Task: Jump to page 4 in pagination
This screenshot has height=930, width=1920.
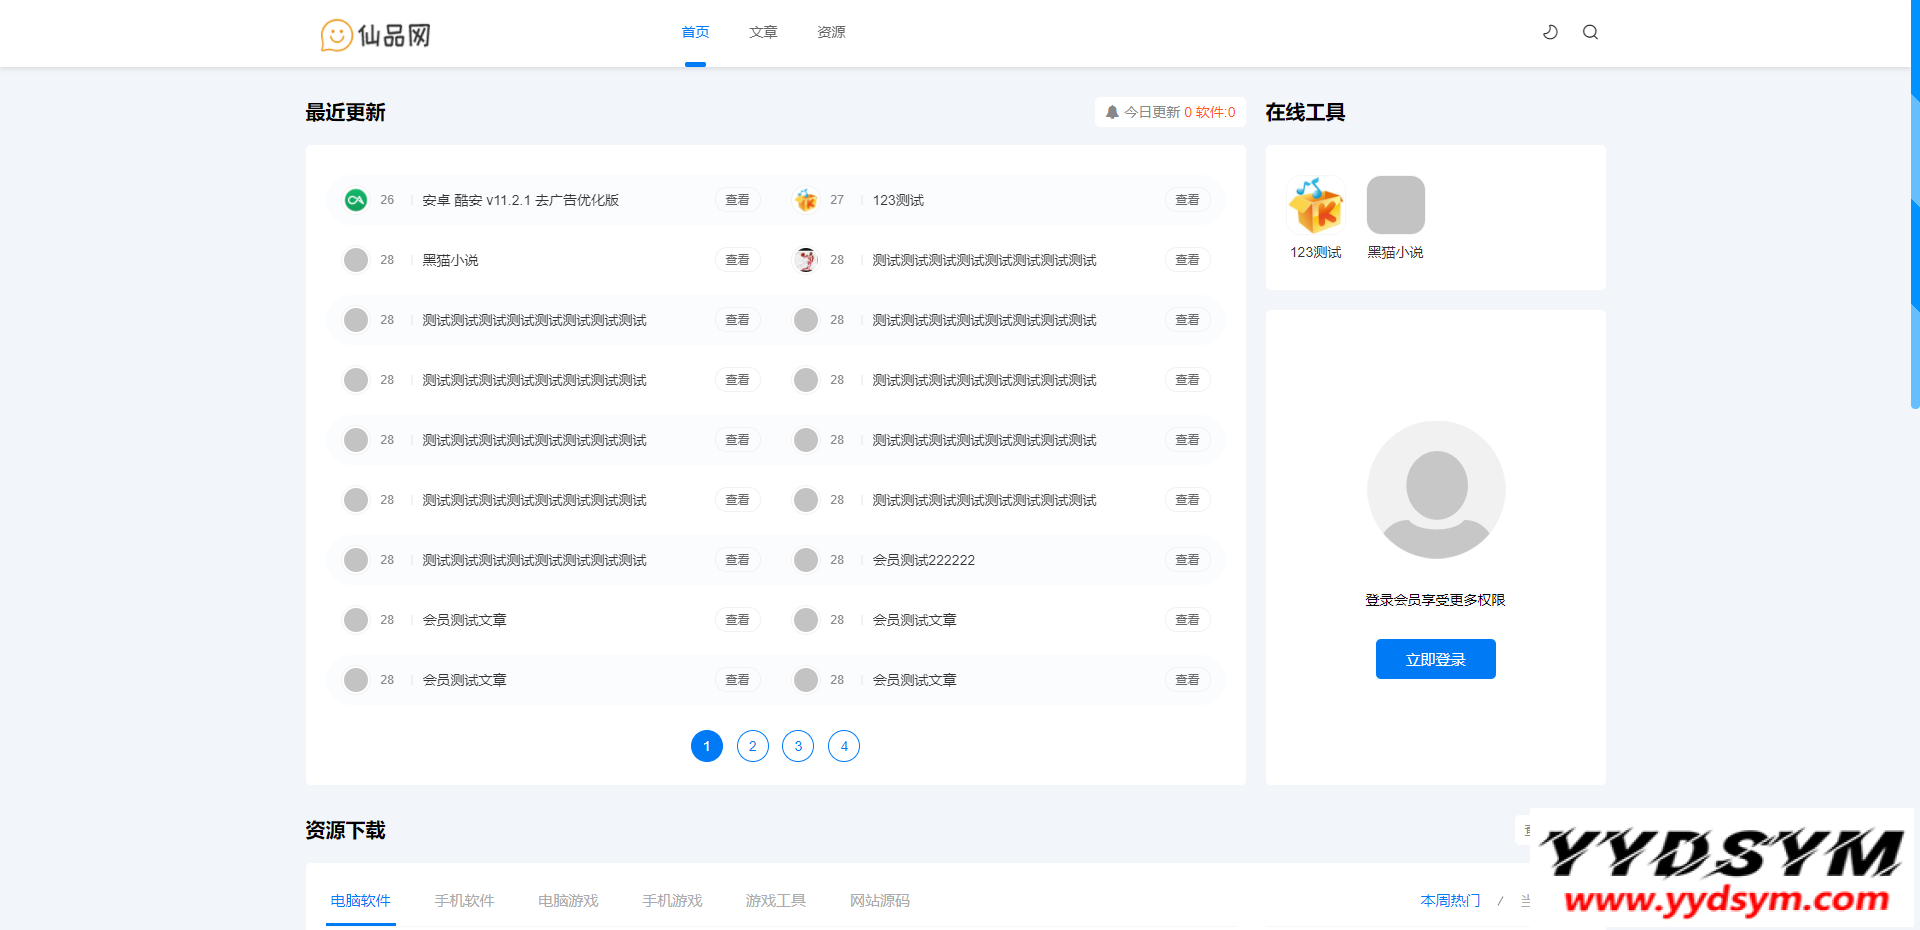Action: (x=843, y=746)
